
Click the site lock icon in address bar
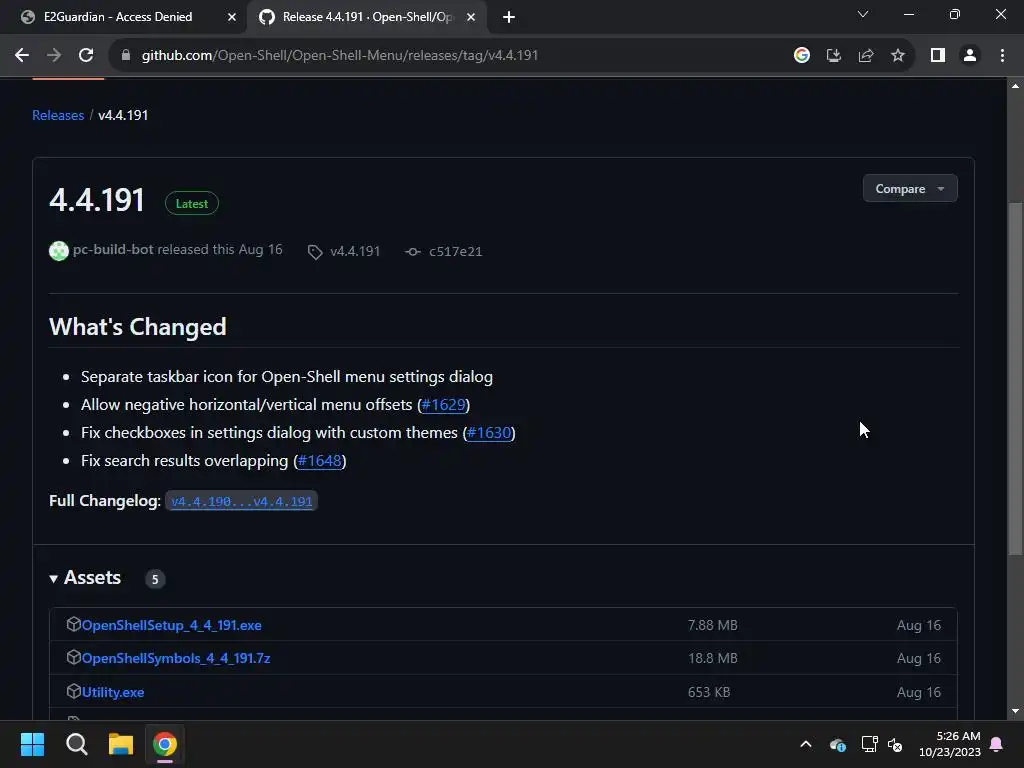(x=126, y=56)
